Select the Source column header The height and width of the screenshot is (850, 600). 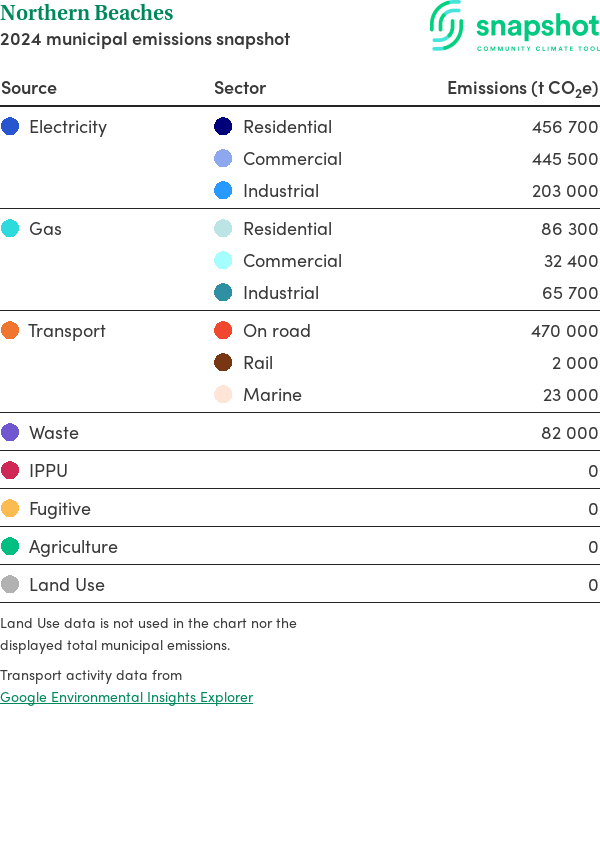tap(29, 88)
